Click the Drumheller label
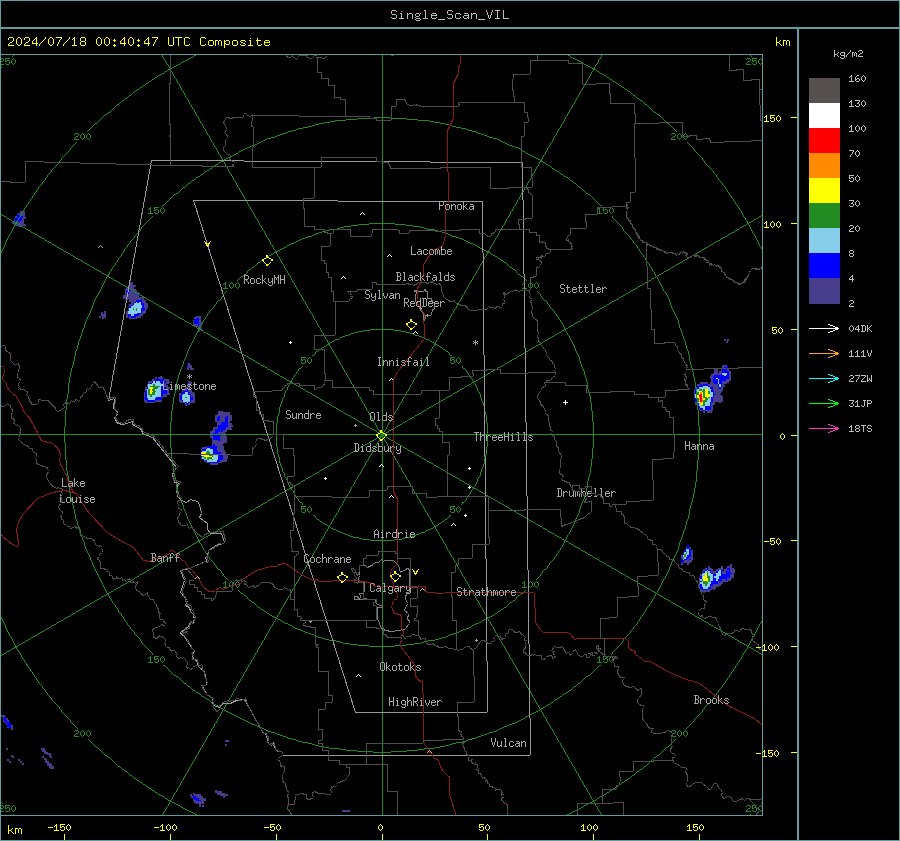The image size is (900, 841). 586,493
